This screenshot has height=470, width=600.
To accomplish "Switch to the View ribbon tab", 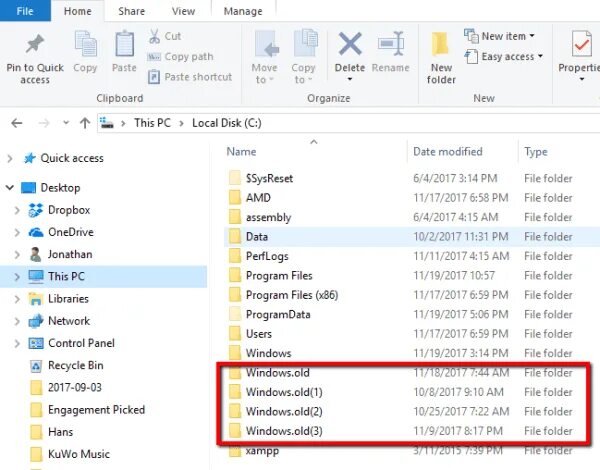I will 183,11.
